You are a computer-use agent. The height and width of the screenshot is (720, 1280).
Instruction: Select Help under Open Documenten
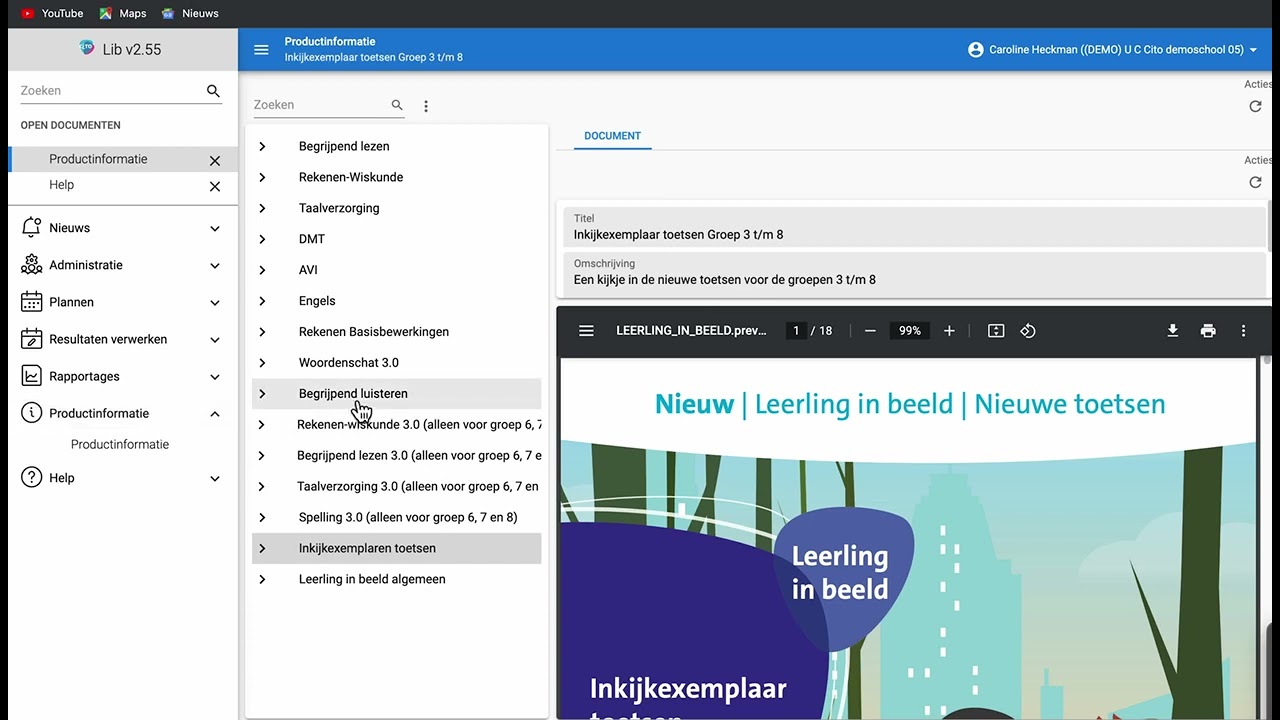click(x=61, y=185)
